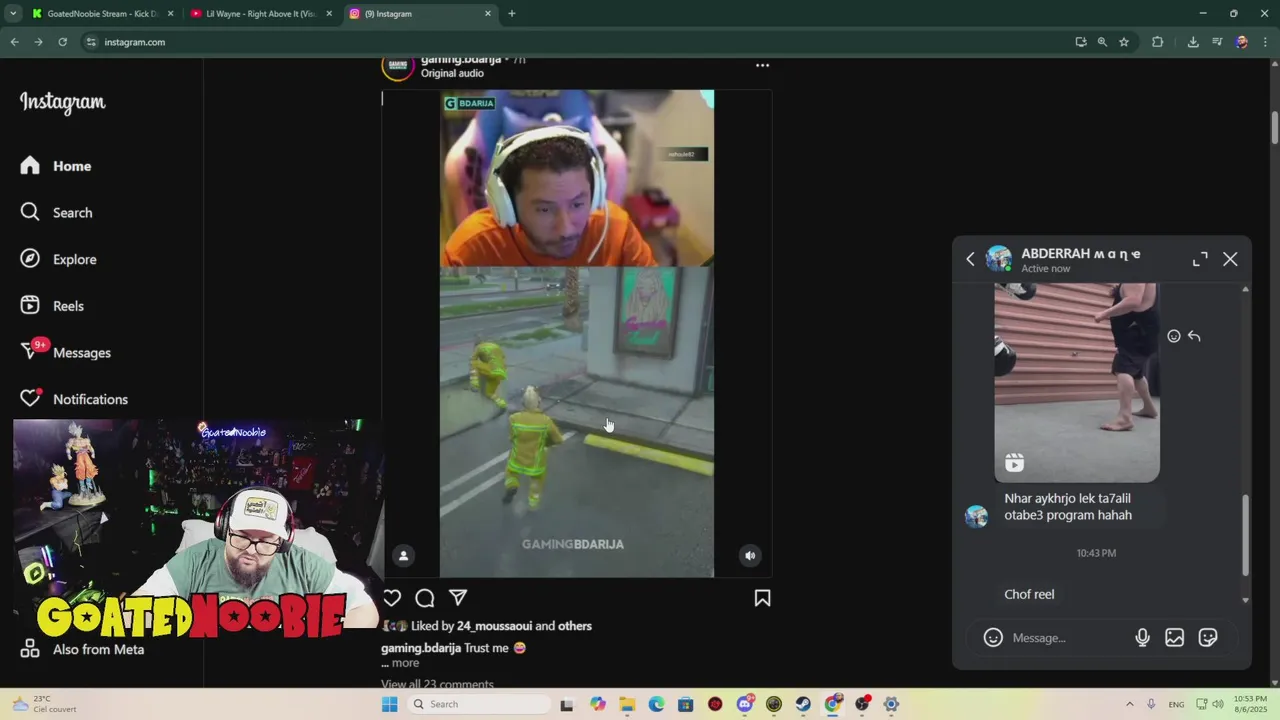Viewport: 1280px width, 720px height.
Task: Open Reels from the sidebar
Action: (53, 306)
